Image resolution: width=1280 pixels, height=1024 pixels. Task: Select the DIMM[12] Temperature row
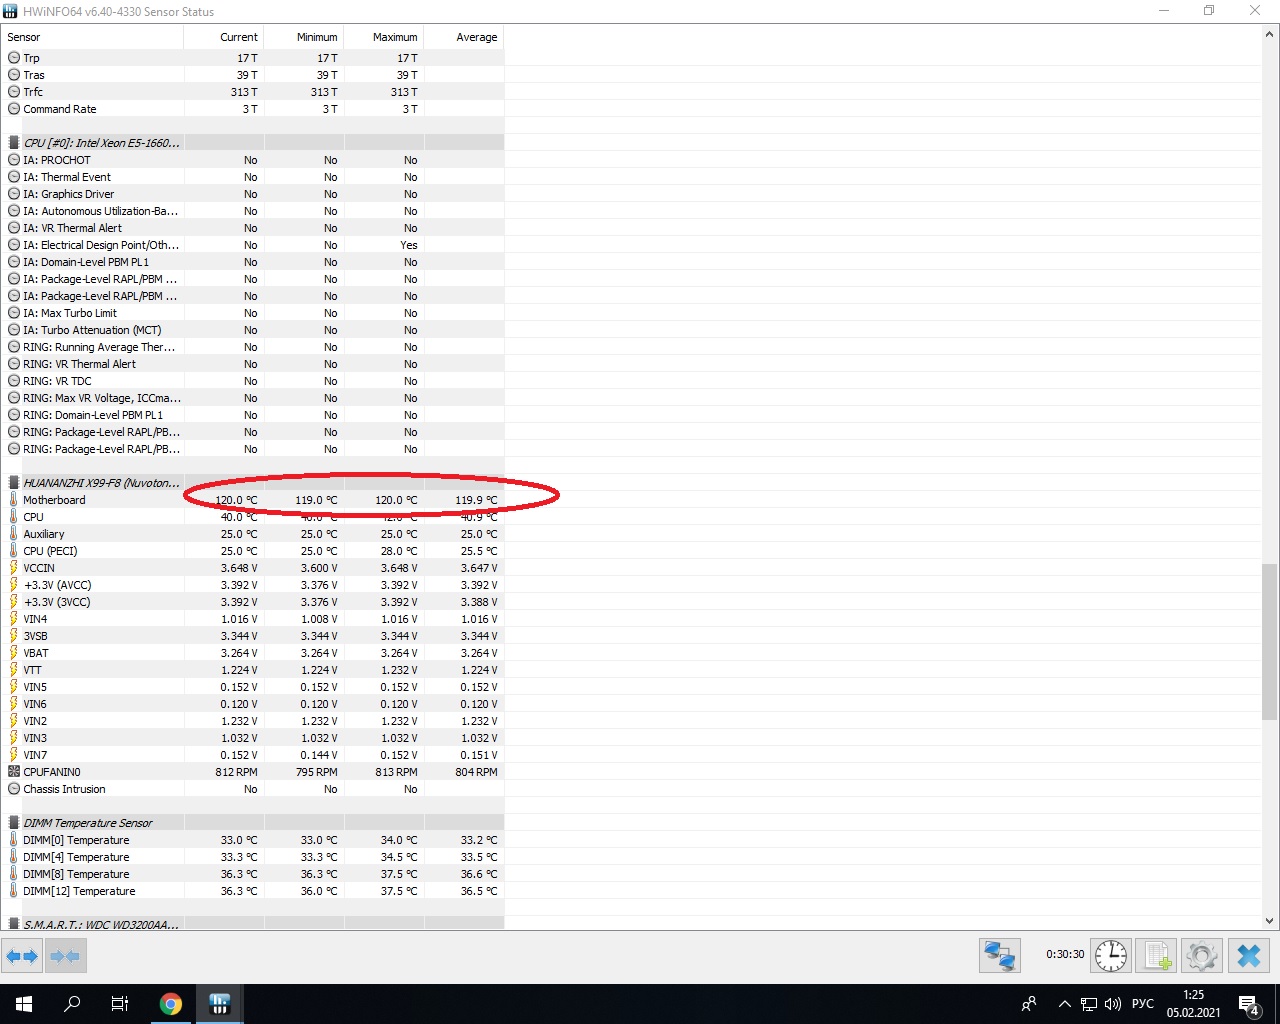(253, 891)
